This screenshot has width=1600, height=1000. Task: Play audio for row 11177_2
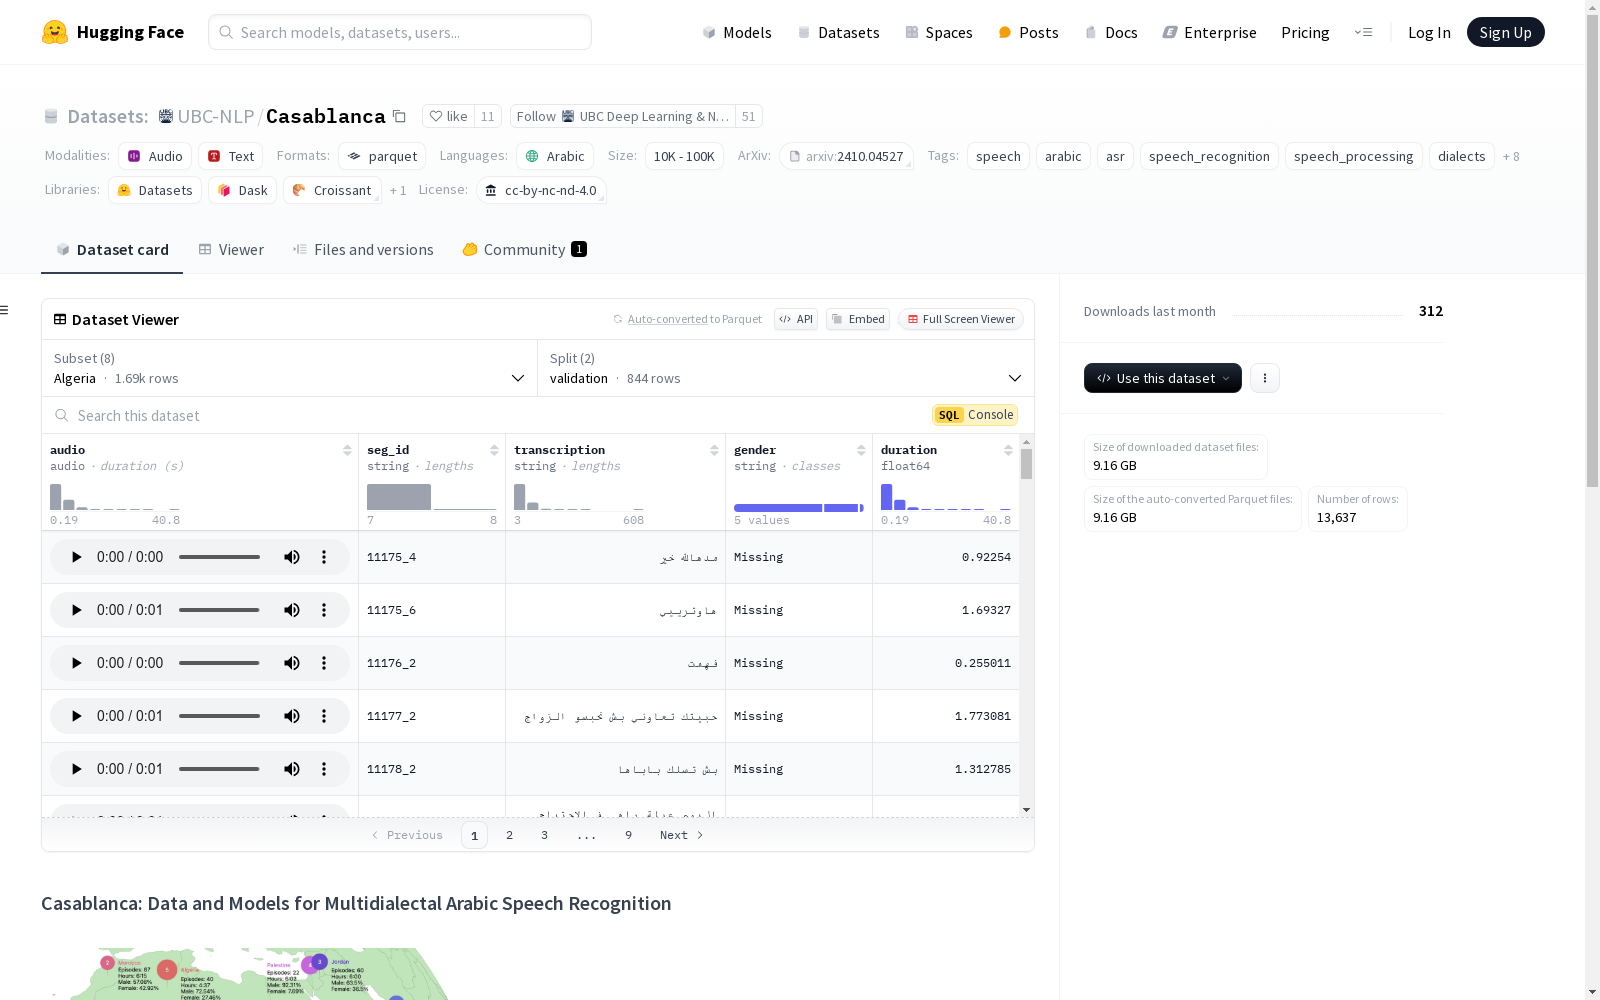[76, 716]
